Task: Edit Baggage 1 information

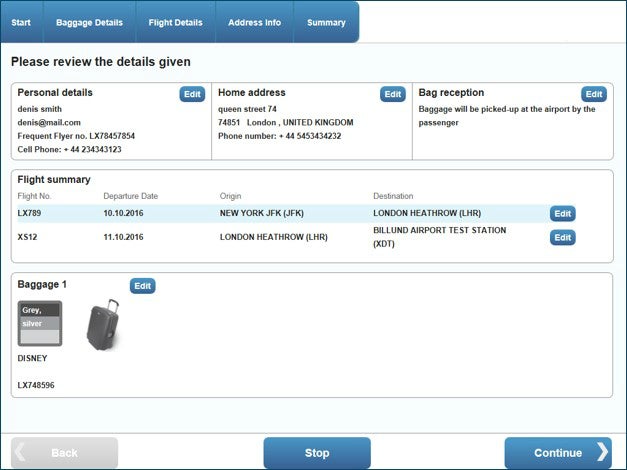Action: [143, 286]
